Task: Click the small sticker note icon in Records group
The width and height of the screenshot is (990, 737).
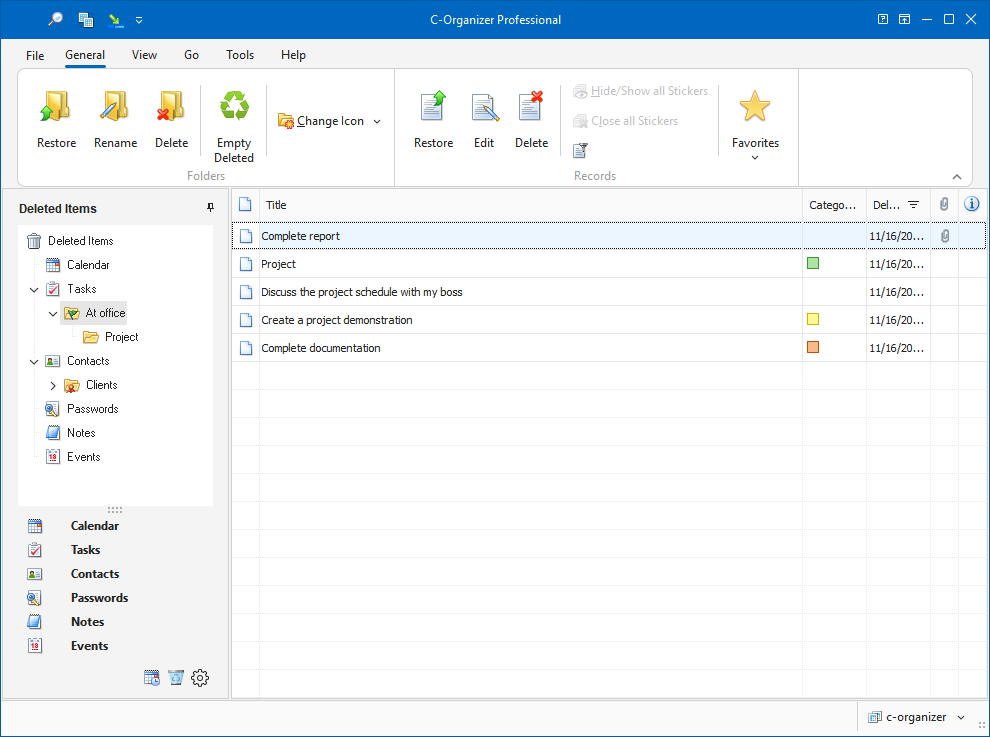Action: [x=580, y=150]
